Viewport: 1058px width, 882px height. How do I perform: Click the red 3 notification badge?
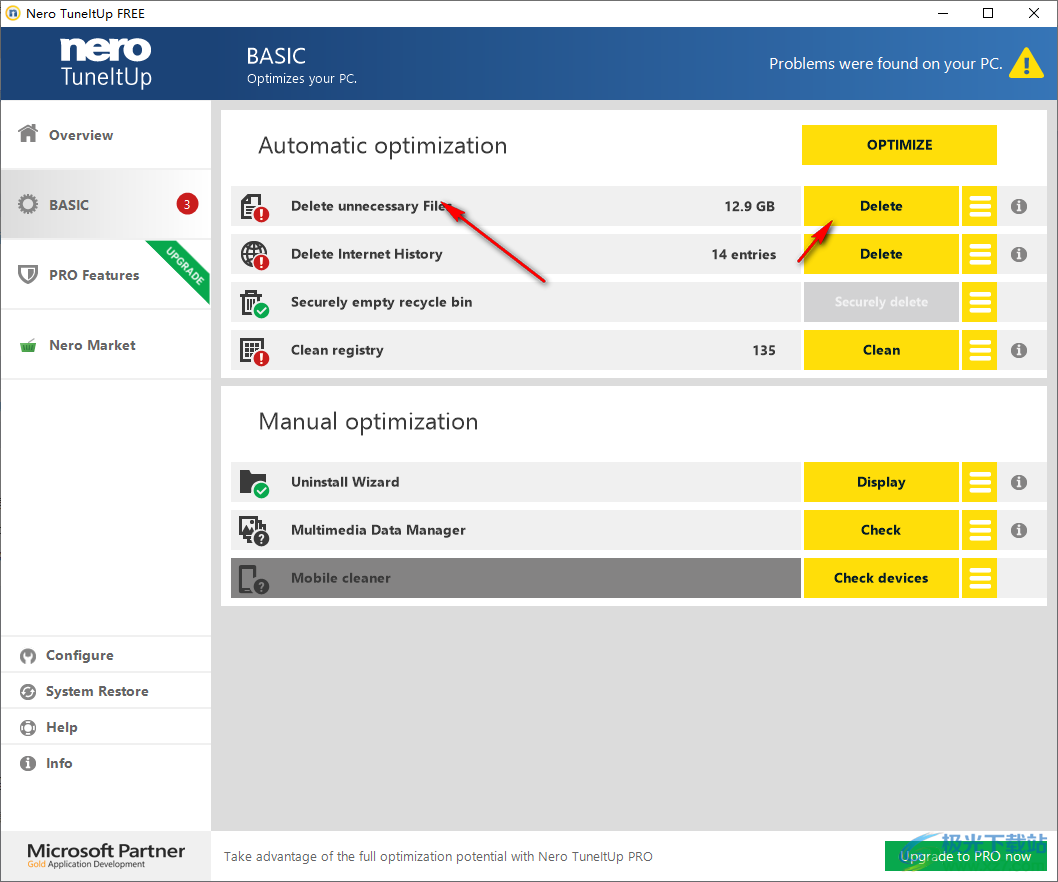[x=187, y=204]
